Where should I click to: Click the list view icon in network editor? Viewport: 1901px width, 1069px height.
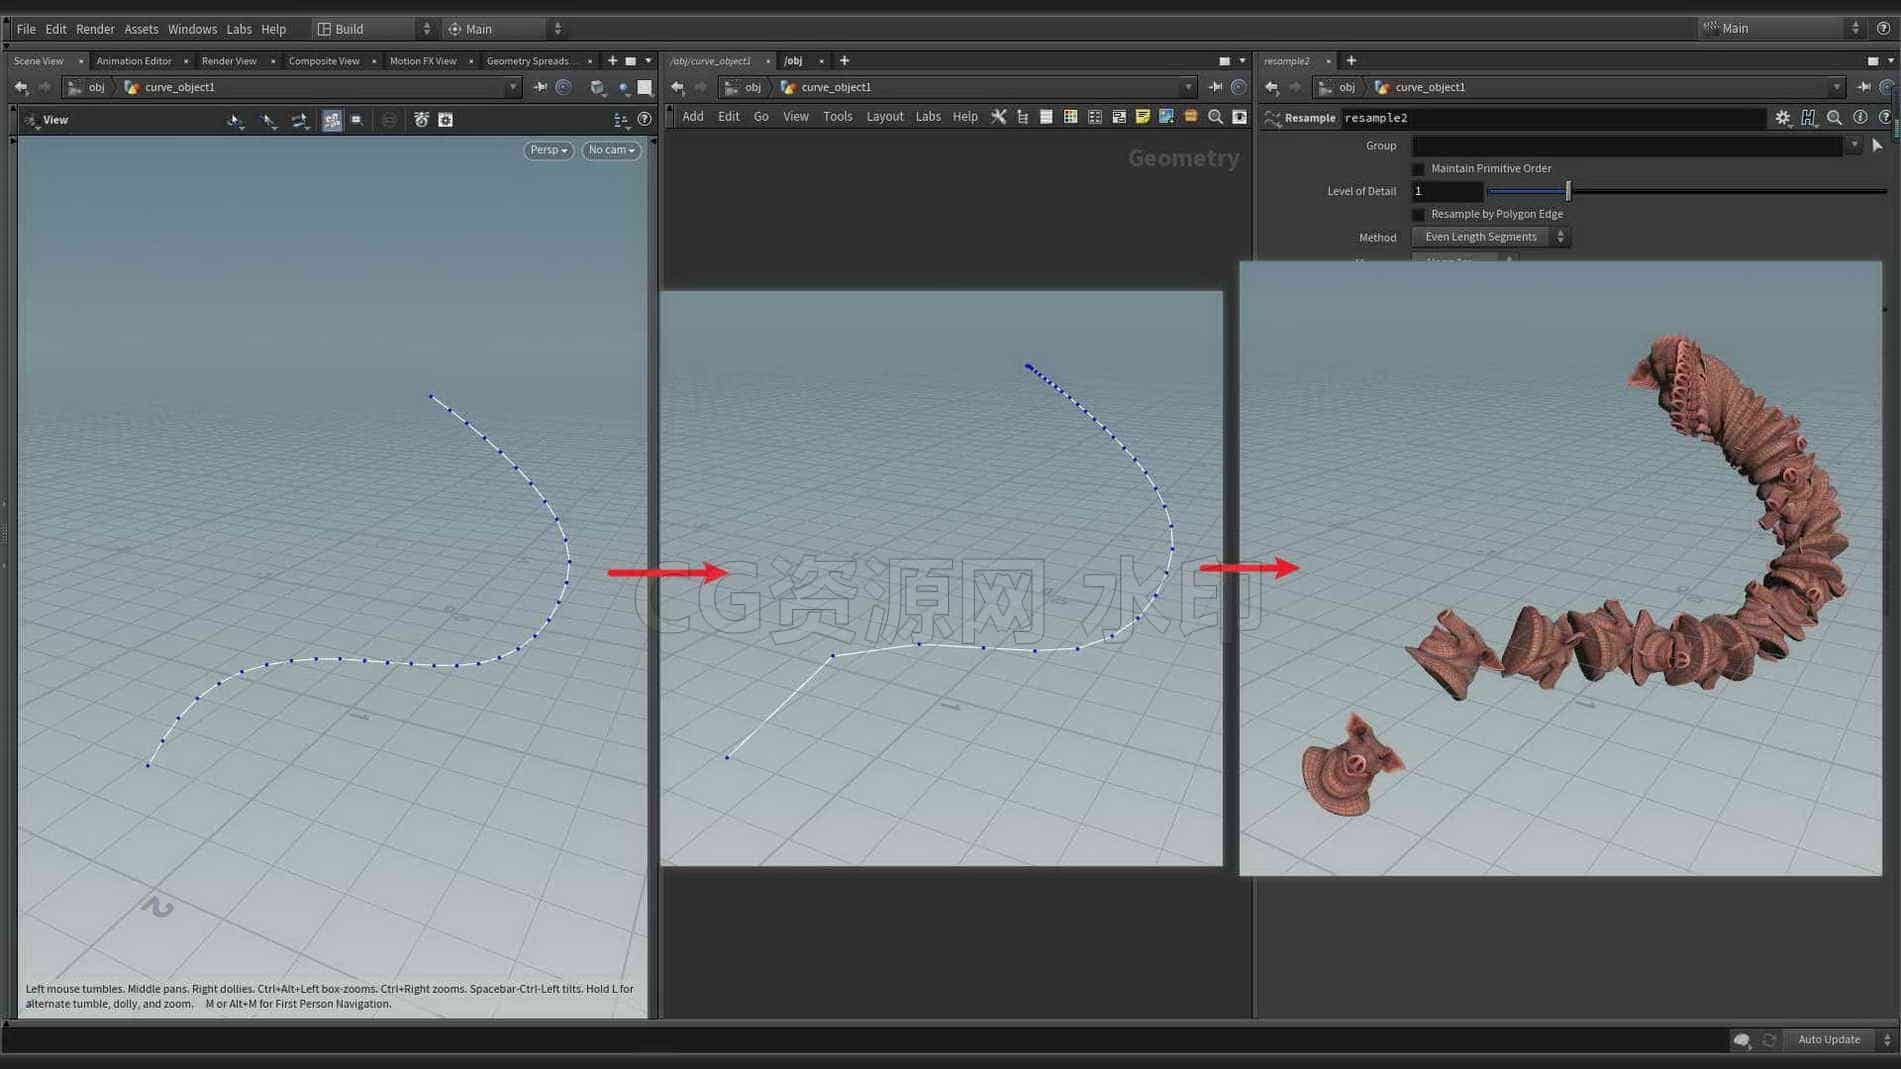[x=1046, y=117]
